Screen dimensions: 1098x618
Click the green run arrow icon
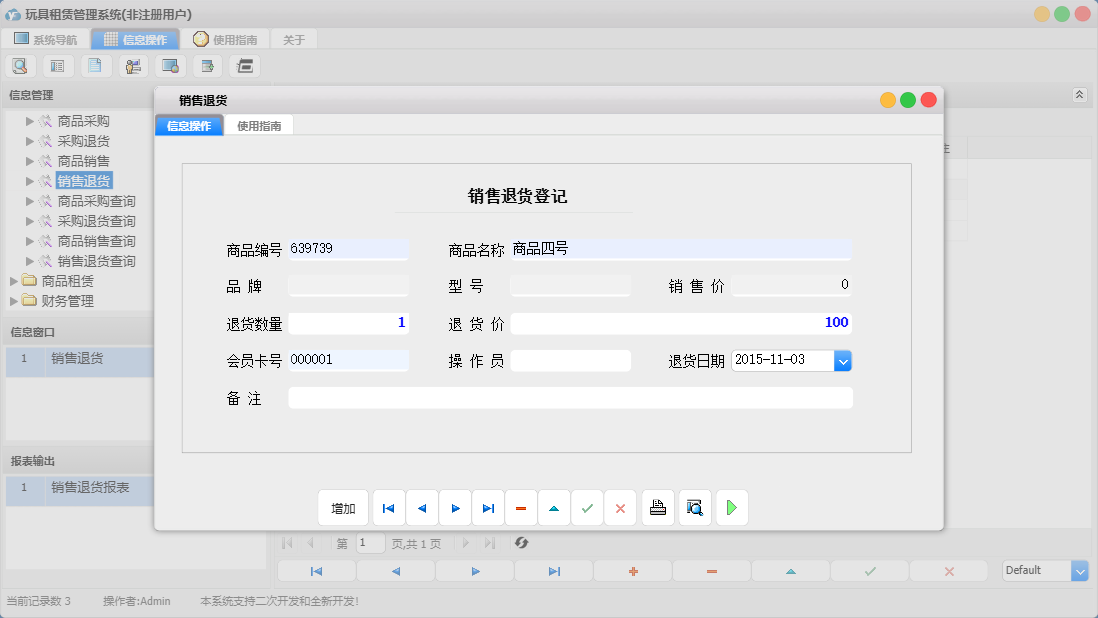[731, 507]
